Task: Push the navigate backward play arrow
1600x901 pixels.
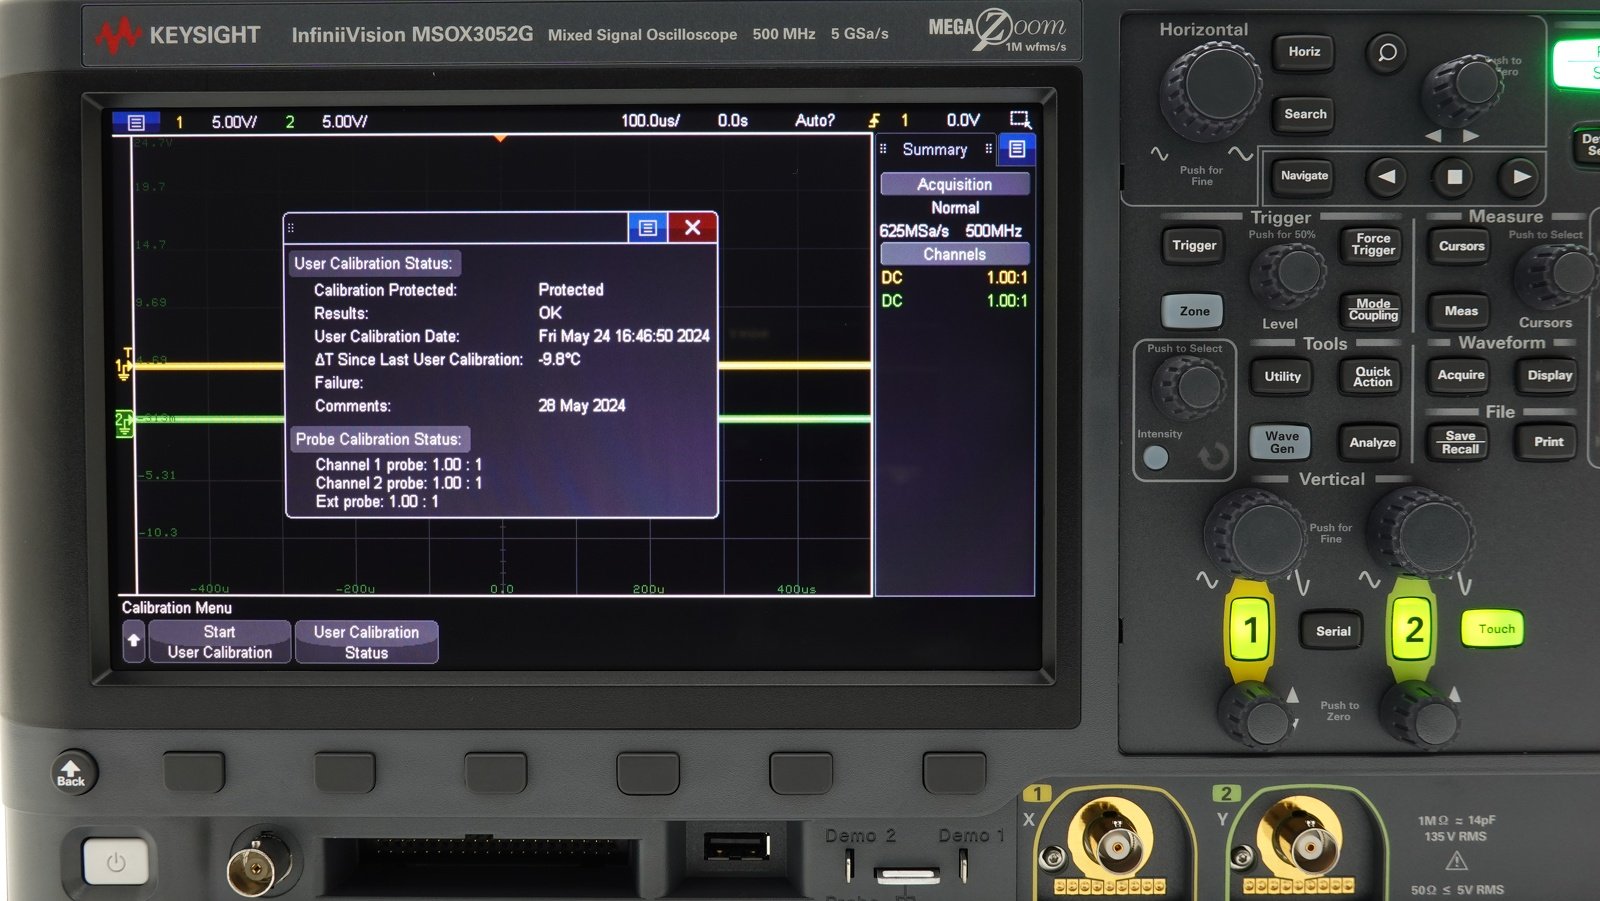Action: (1387, 177)
